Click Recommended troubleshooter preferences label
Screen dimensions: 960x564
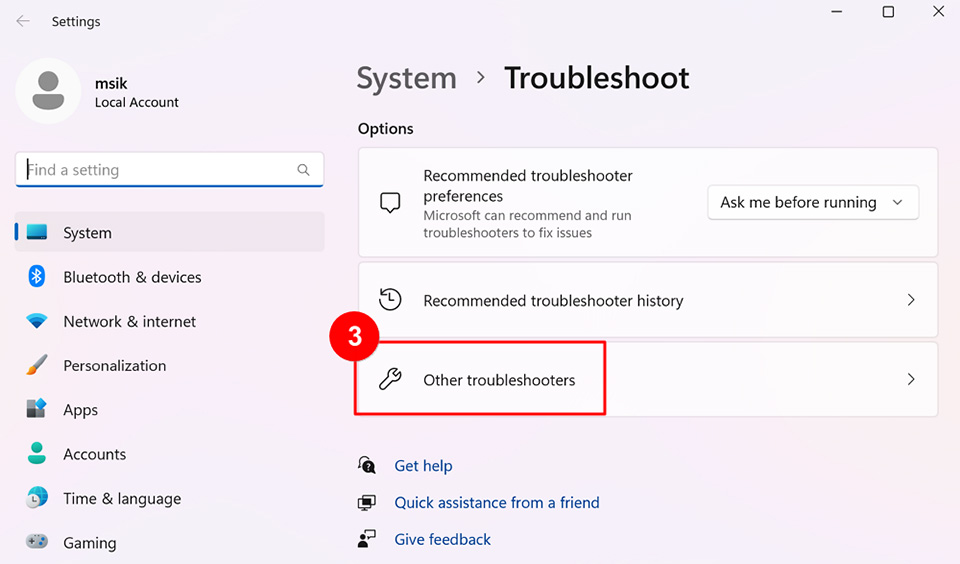click(528, 186)
